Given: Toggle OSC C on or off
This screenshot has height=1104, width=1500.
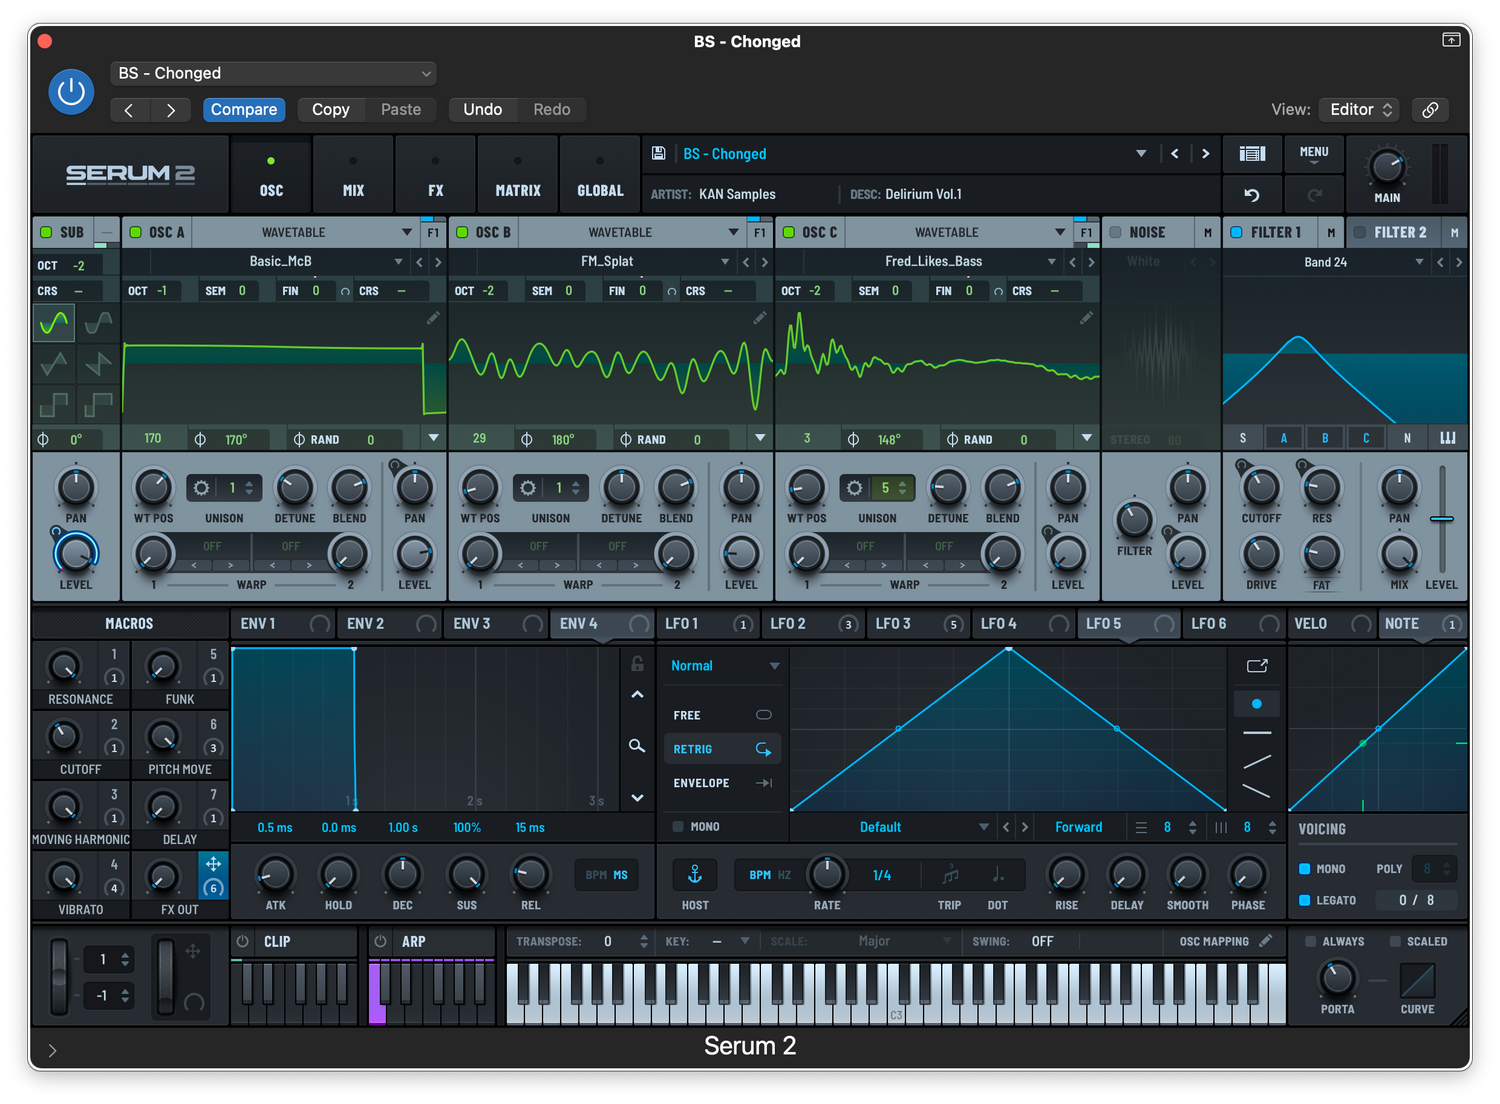Looking at the screenshot, I should (x=789, y=232).
